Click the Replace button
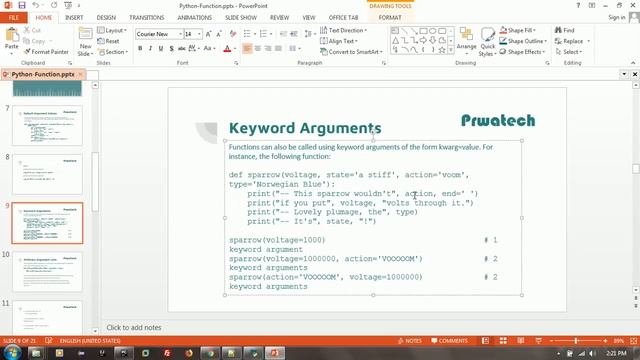Viewport: 640px width, 360px height. click(572, 41)
